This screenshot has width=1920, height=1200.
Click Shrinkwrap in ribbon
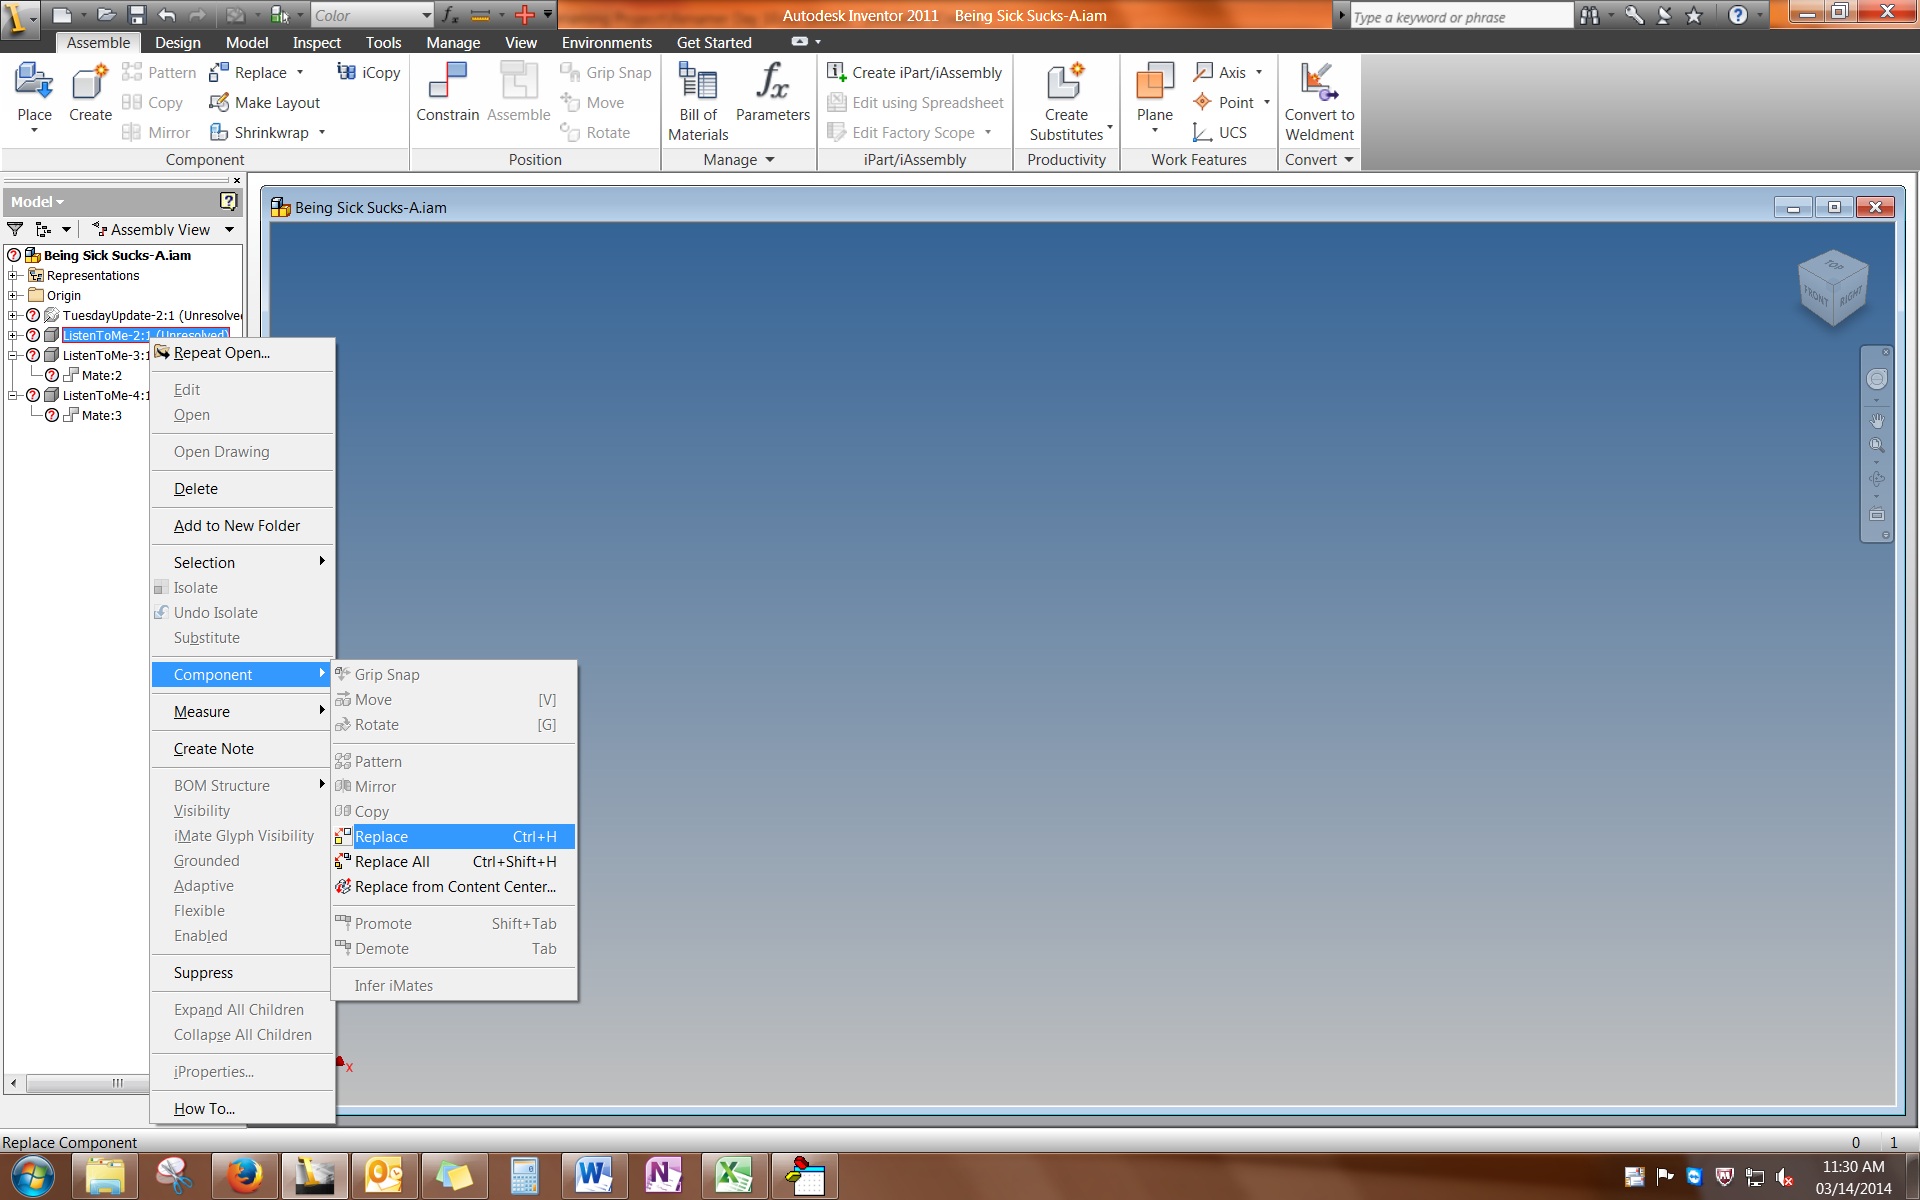coord(260,132)
